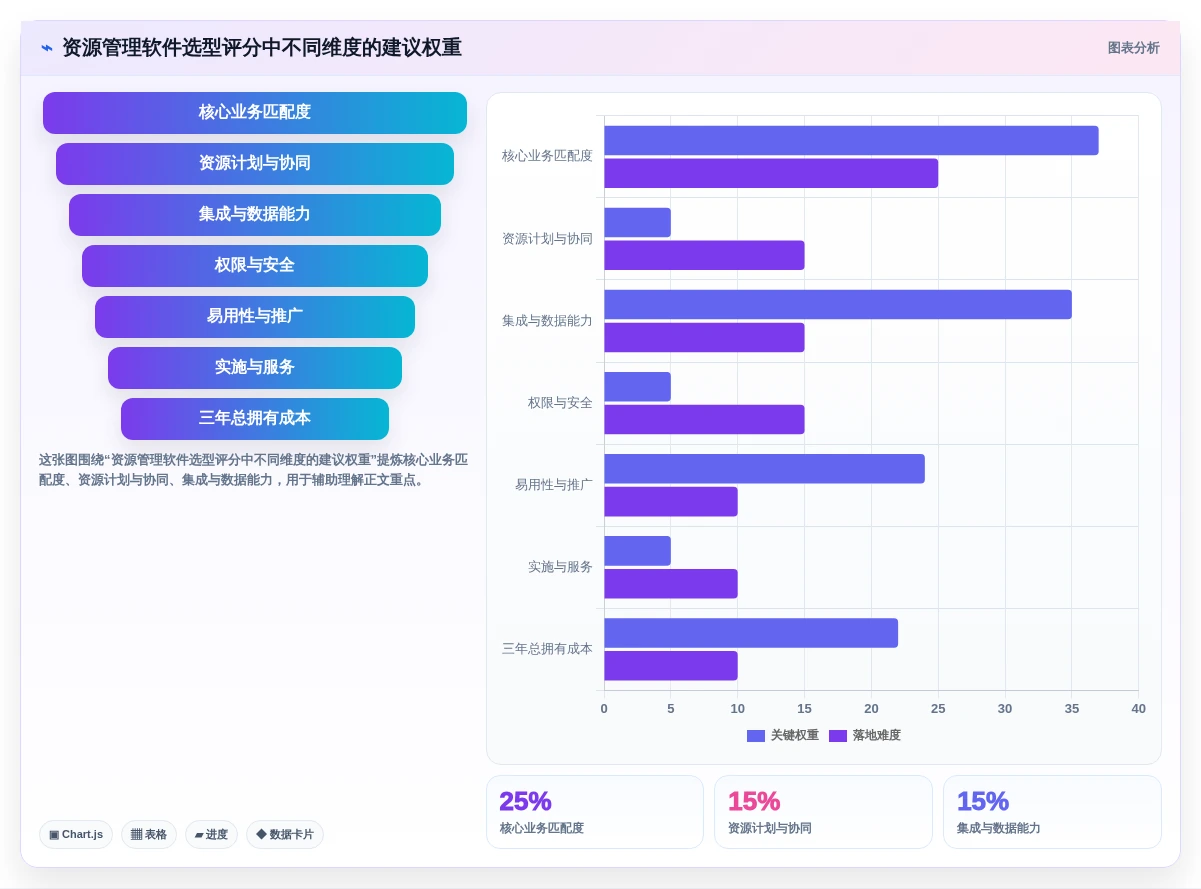Image resolution: width=1201 pixels, height=889 pixels.
Task: Toggle the 关键权重 legend entry
Action: [x=783, y=735]
